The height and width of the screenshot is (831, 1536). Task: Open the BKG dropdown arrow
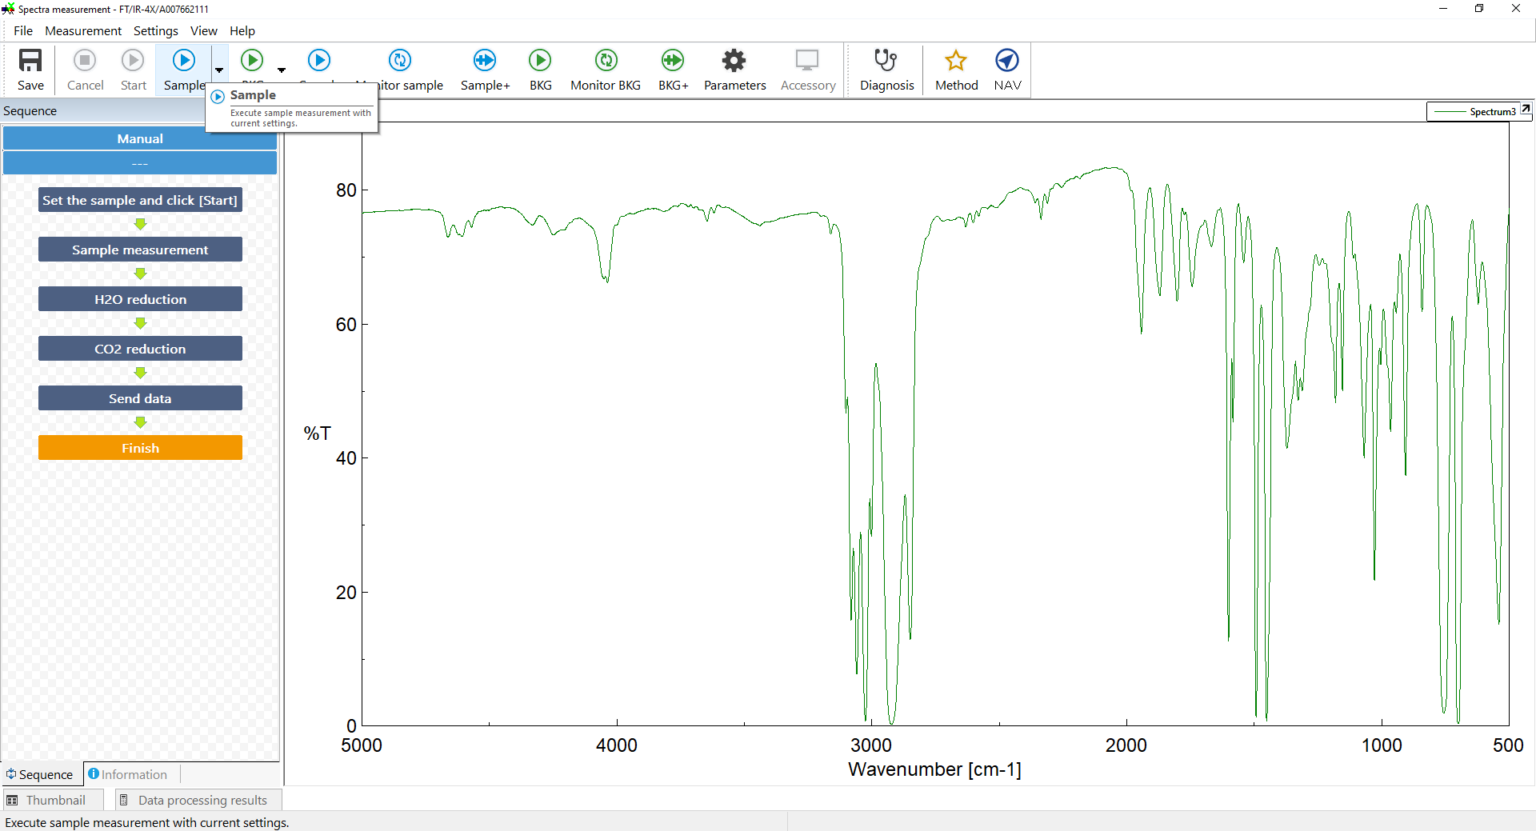pyautogui.click(x=281, y=70)
